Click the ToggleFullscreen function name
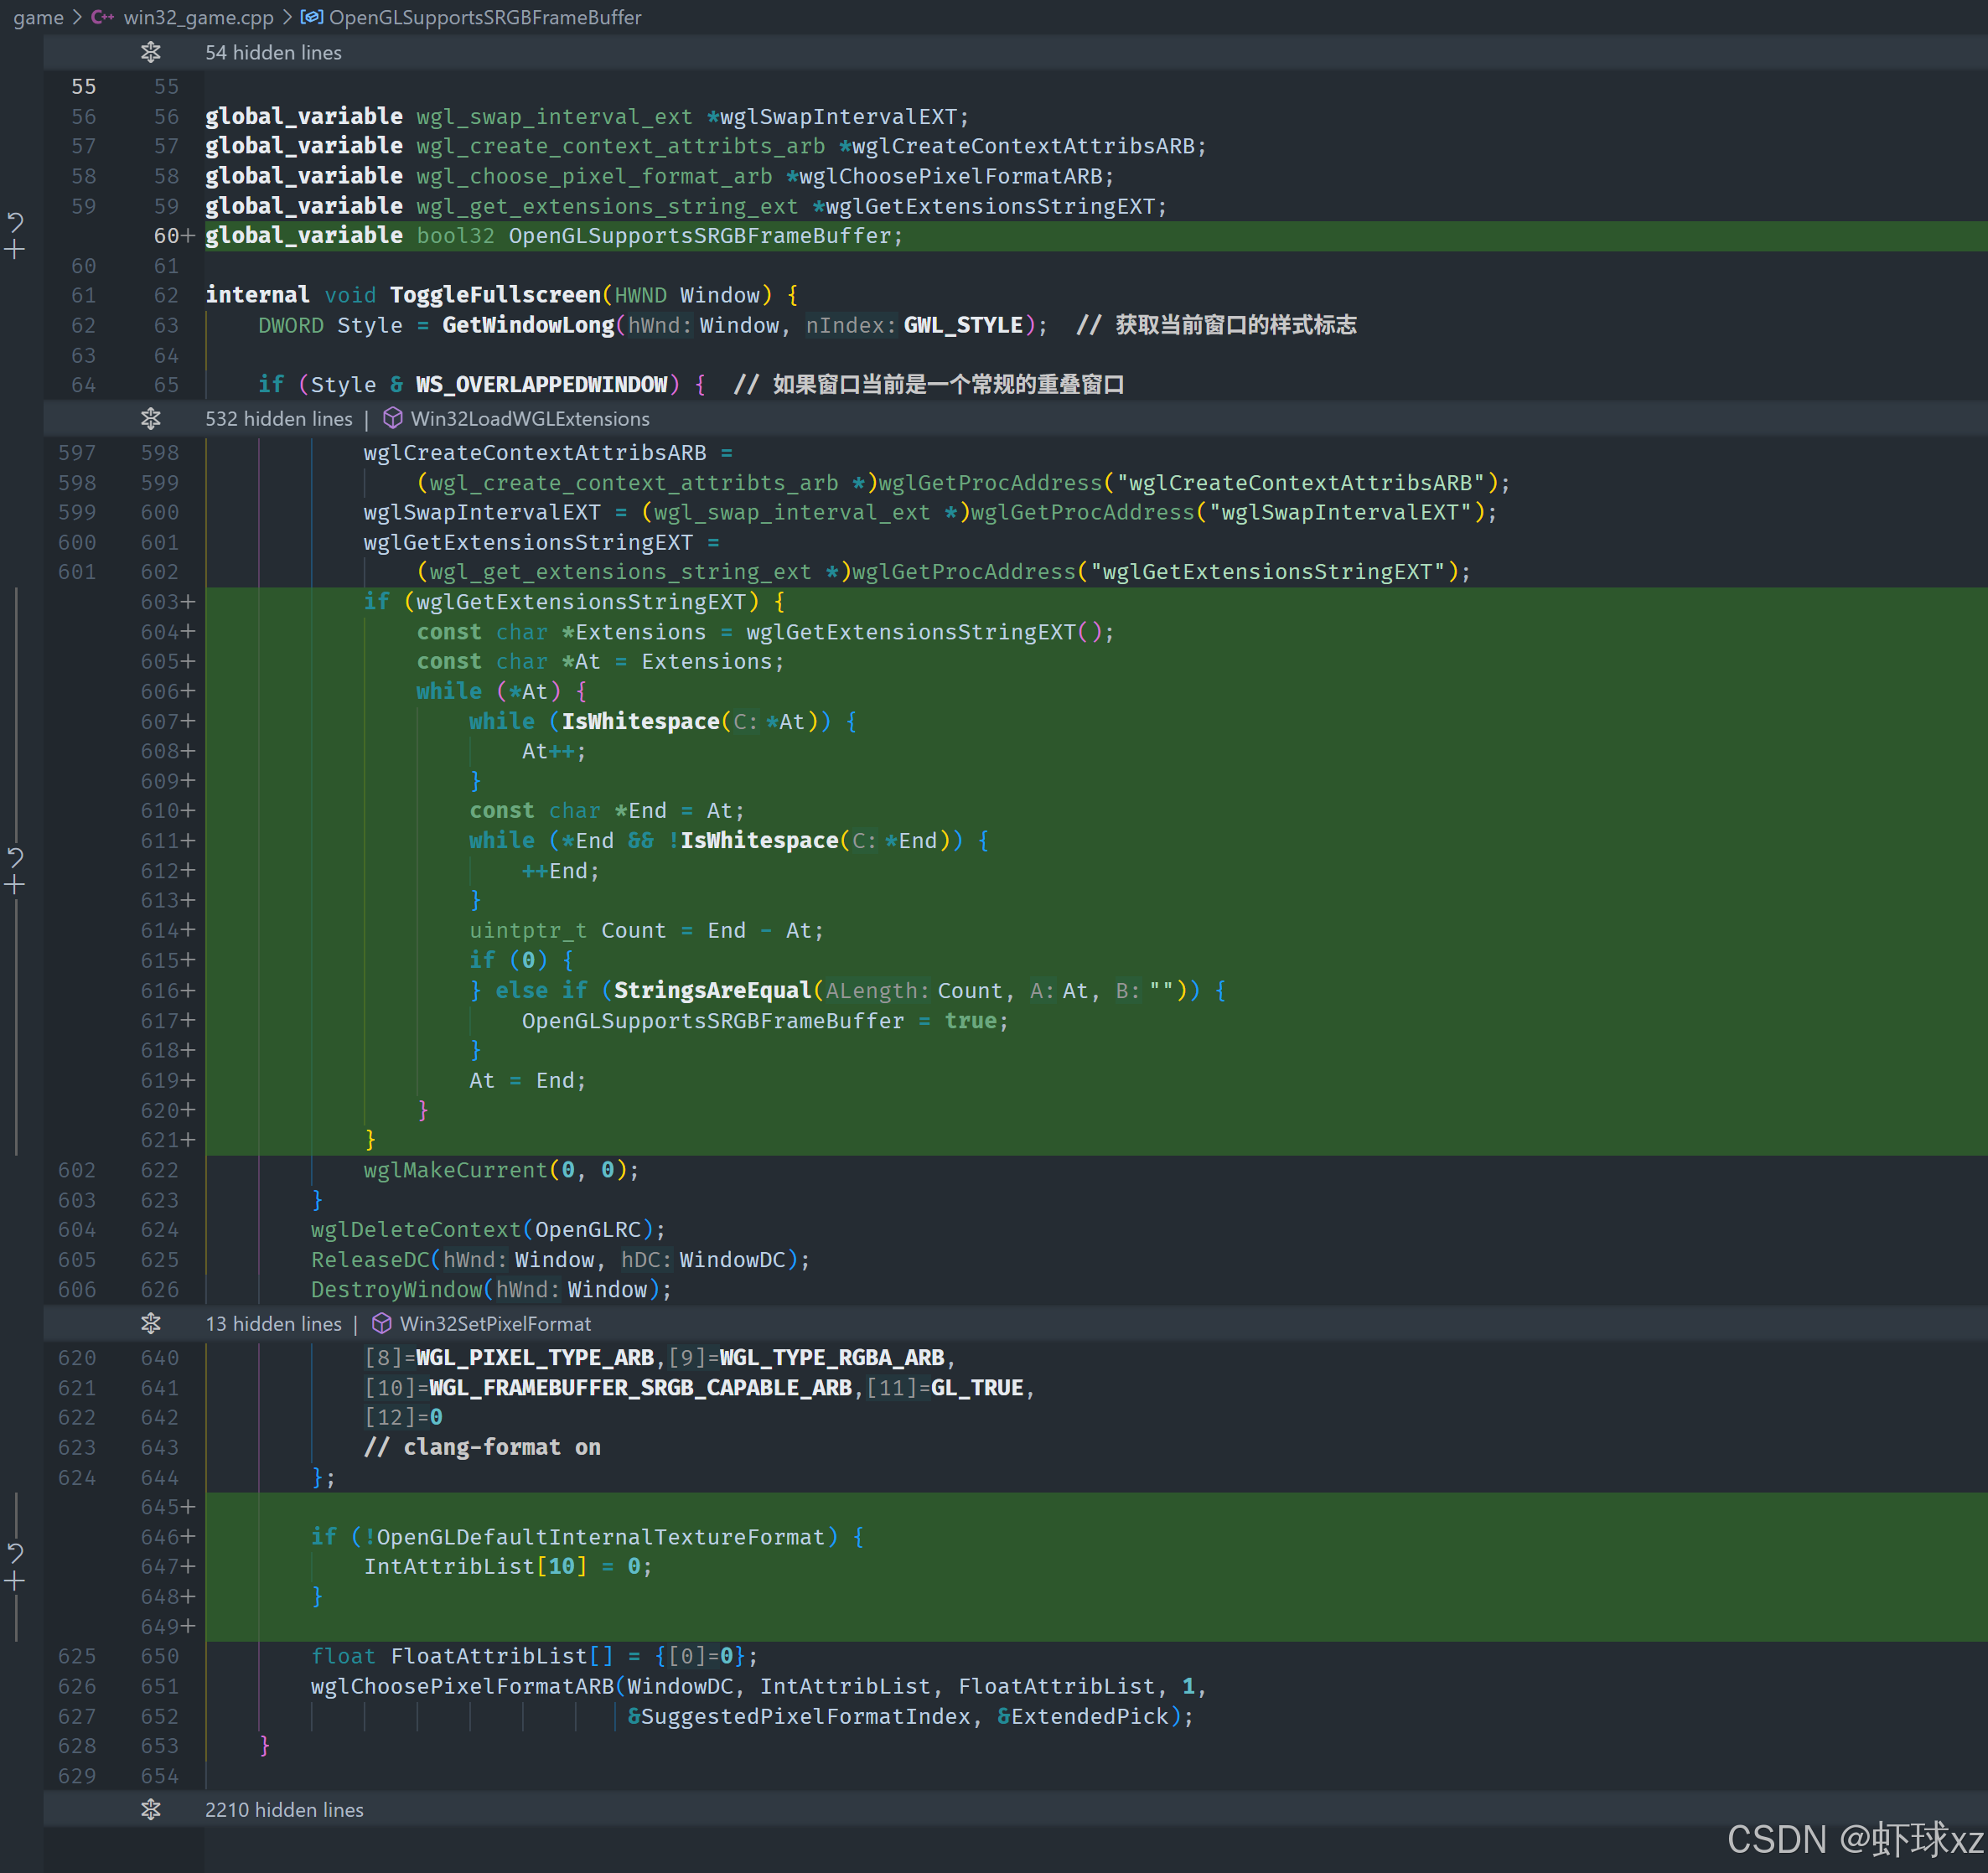Screen dimensions: 1988x1873 [495, 295]
